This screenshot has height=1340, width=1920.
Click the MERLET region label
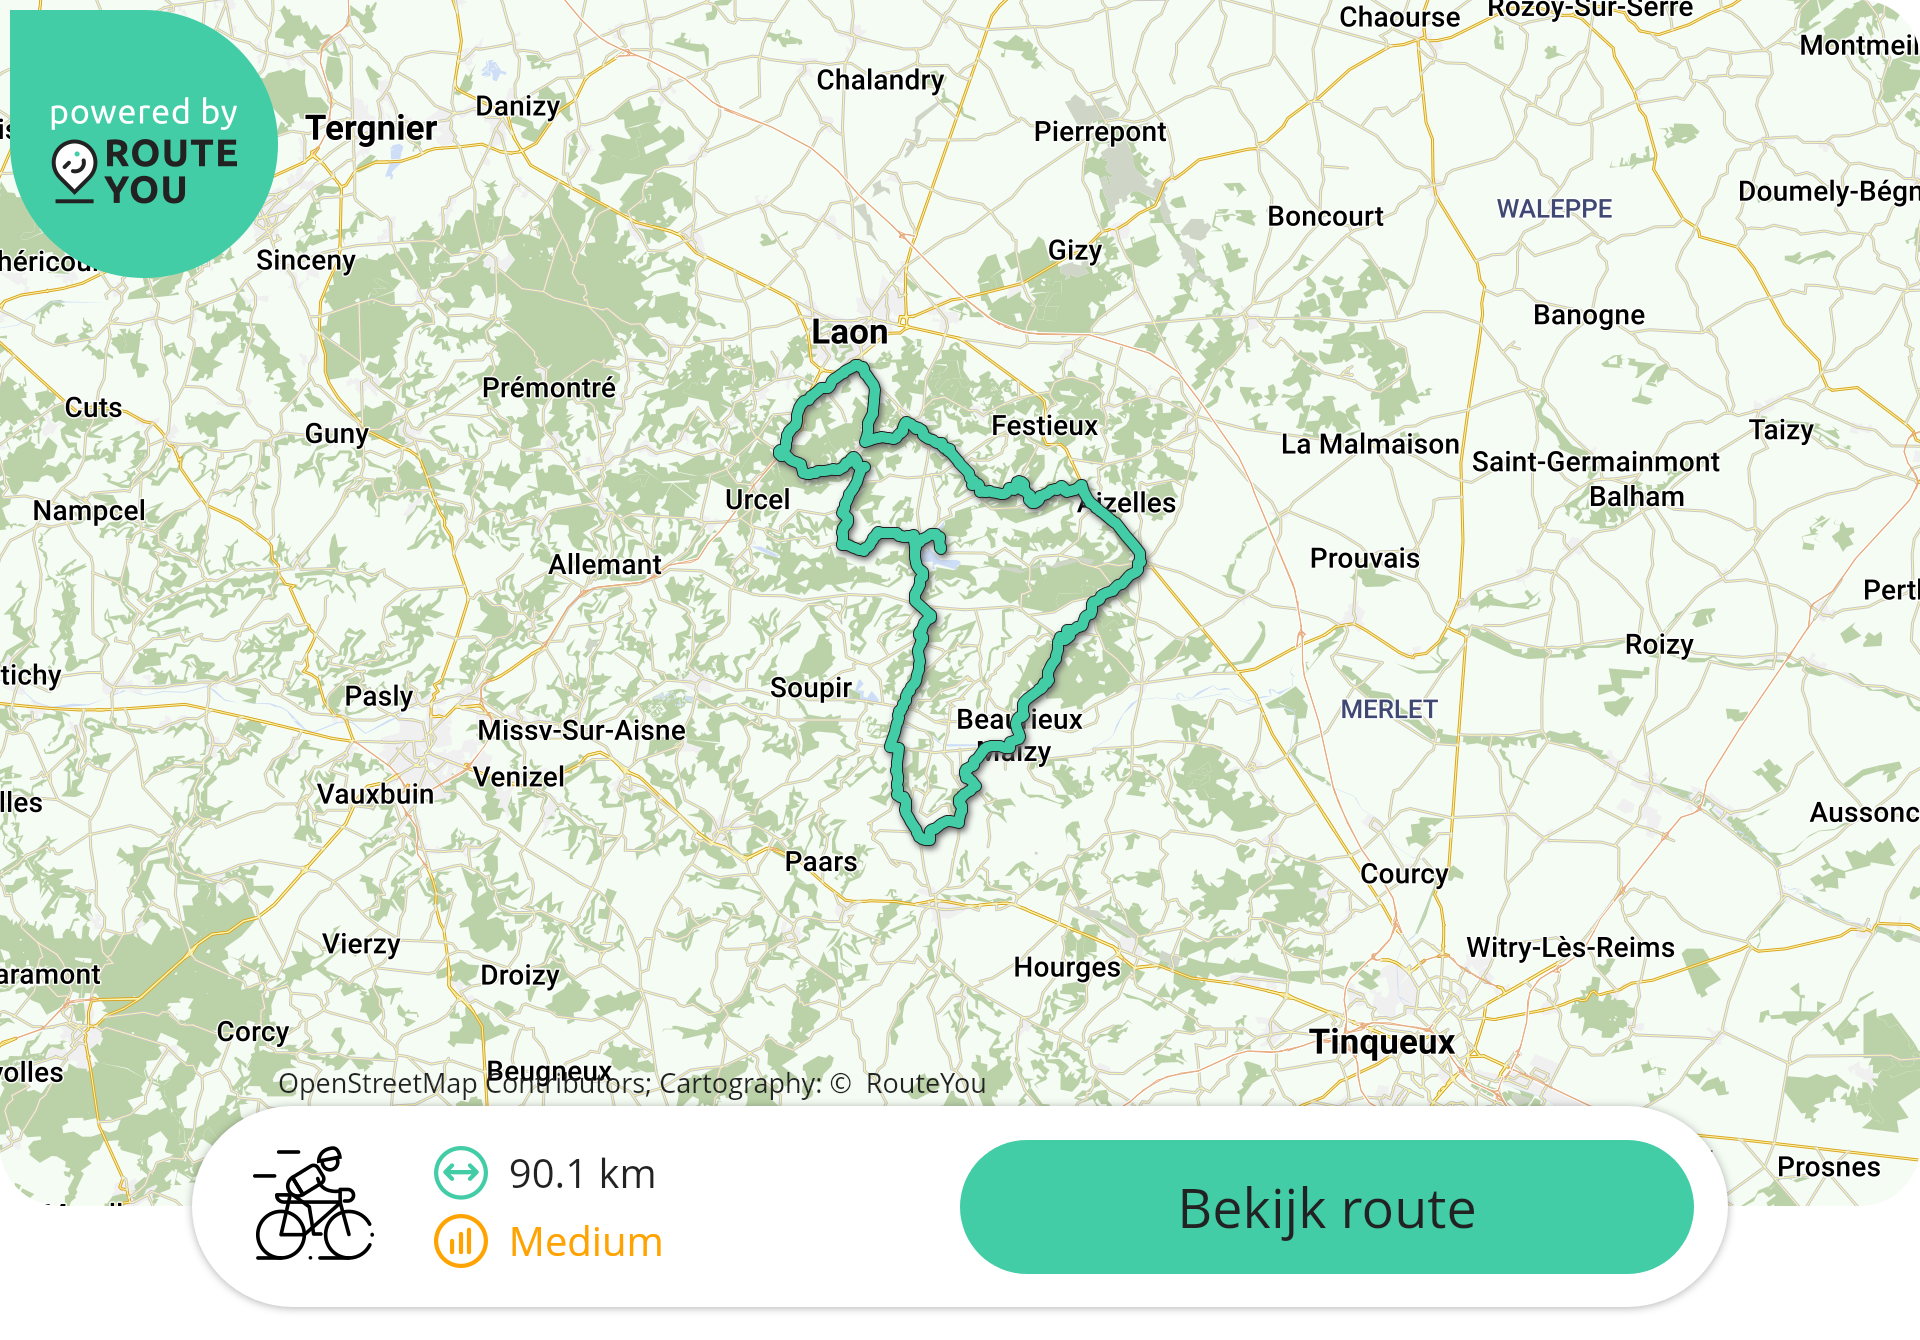(1389, 709)
